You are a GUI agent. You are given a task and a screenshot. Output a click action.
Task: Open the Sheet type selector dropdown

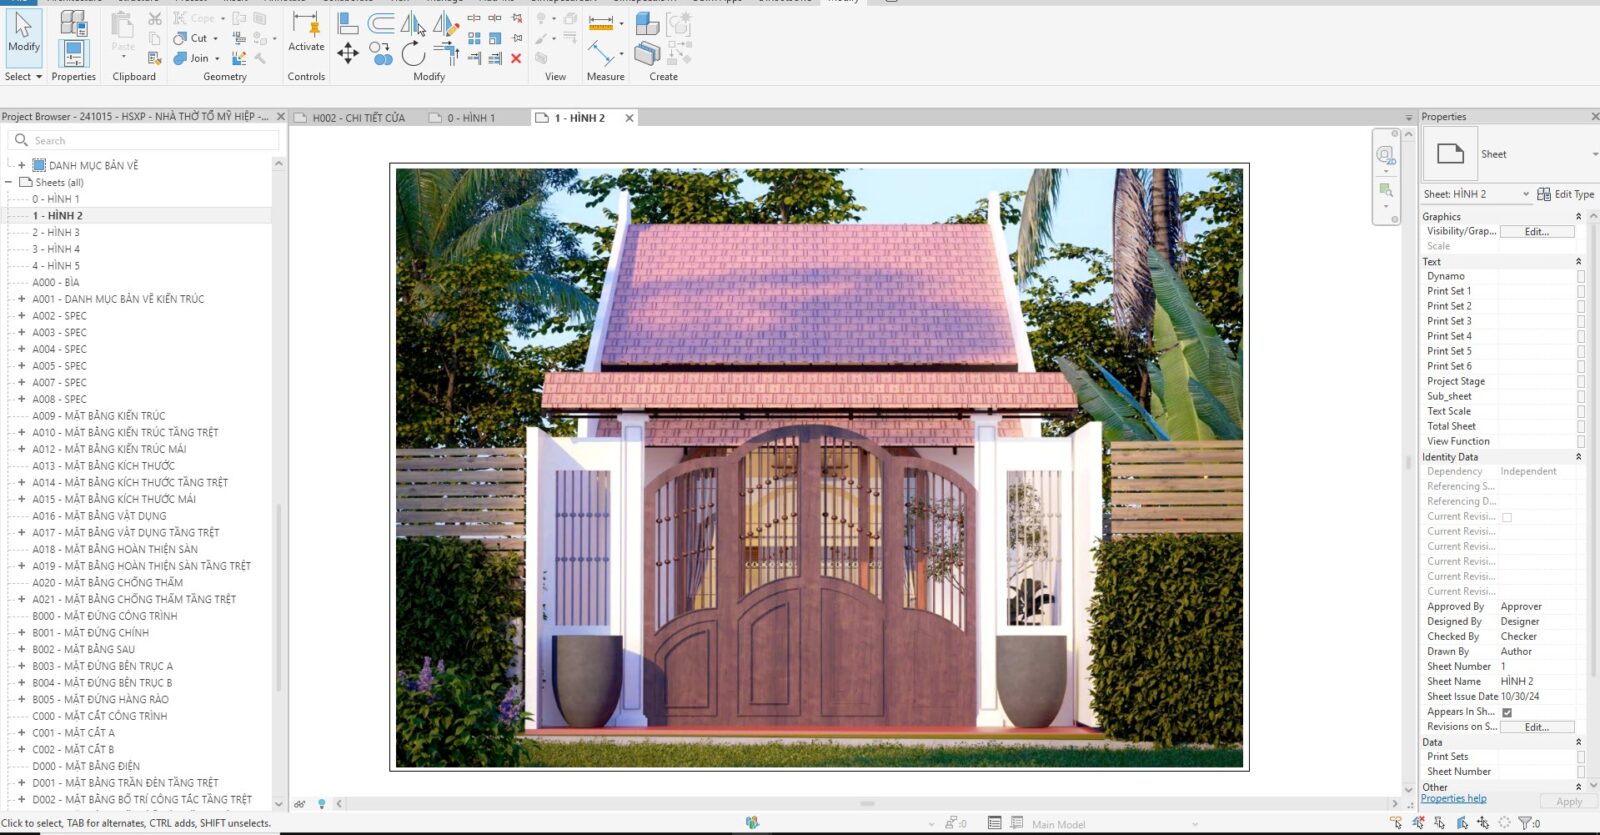pyautogui.click(x=1594, y=154)
